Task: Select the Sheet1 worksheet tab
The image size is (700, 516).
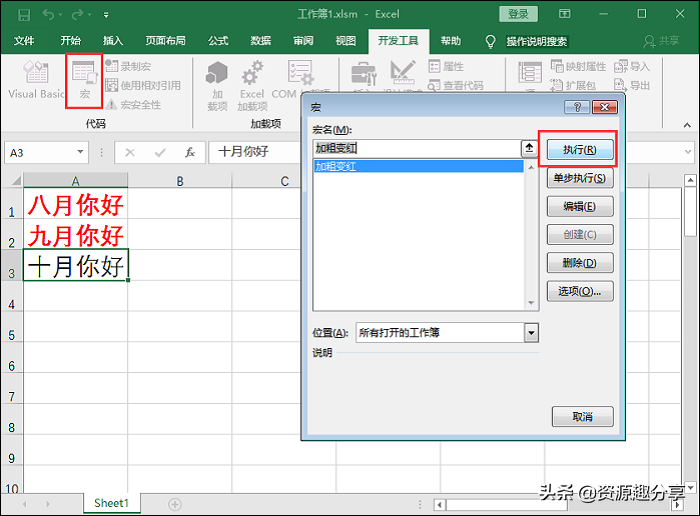Action: pos(111,503)
